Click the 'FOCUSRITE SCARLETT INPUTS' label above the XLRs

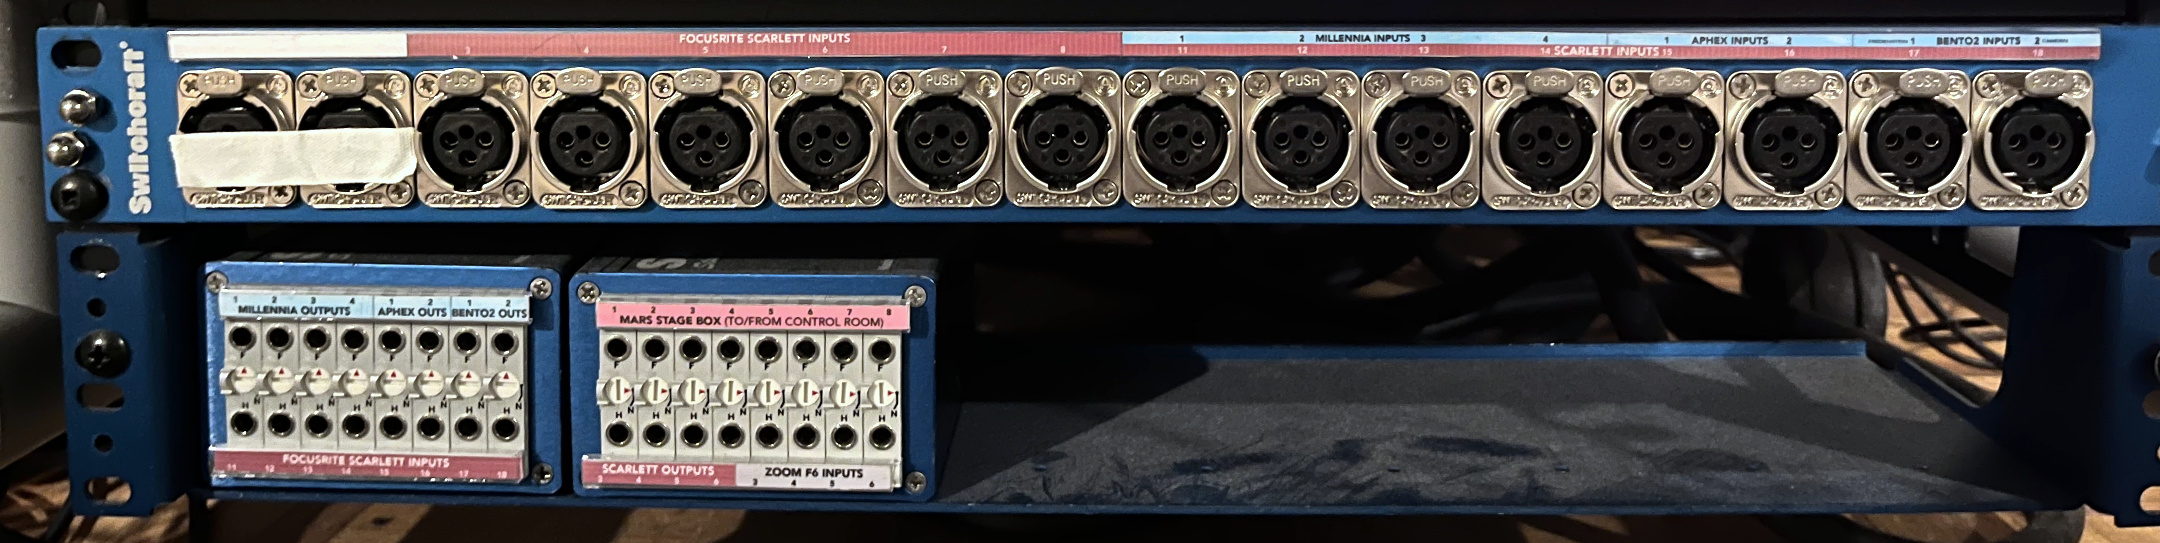click(764, 38)
